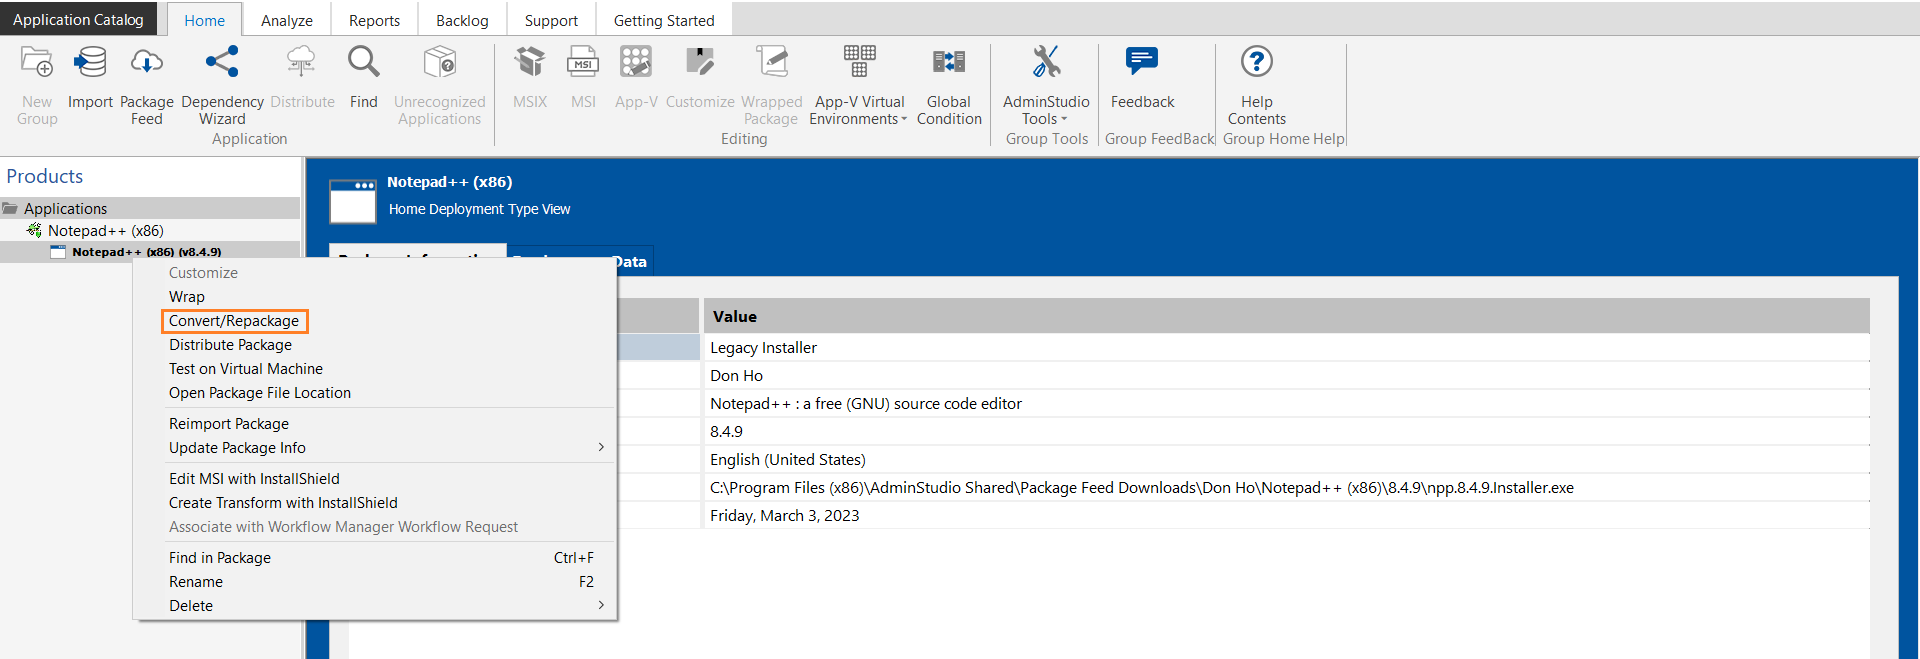Open the Global Condition tool
The height and width of the screenshot is (659, 1920).
(948, 64)
